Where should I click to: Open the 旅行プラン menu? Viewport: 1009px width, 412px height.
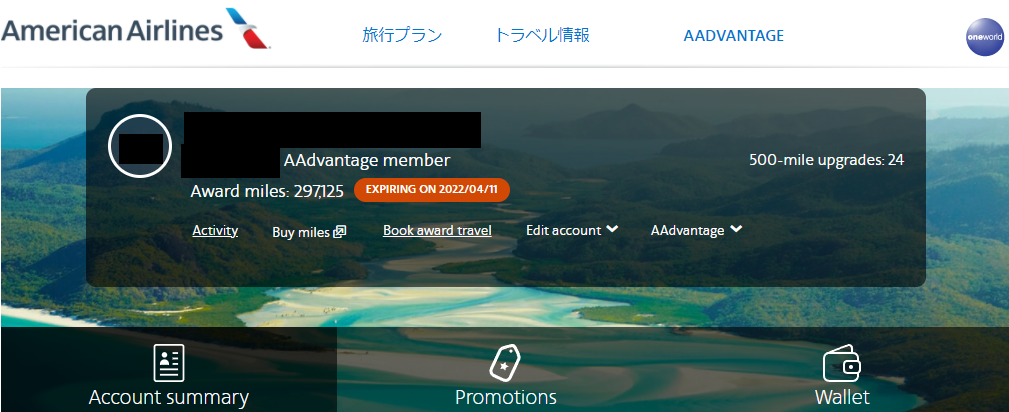point(402,35)
